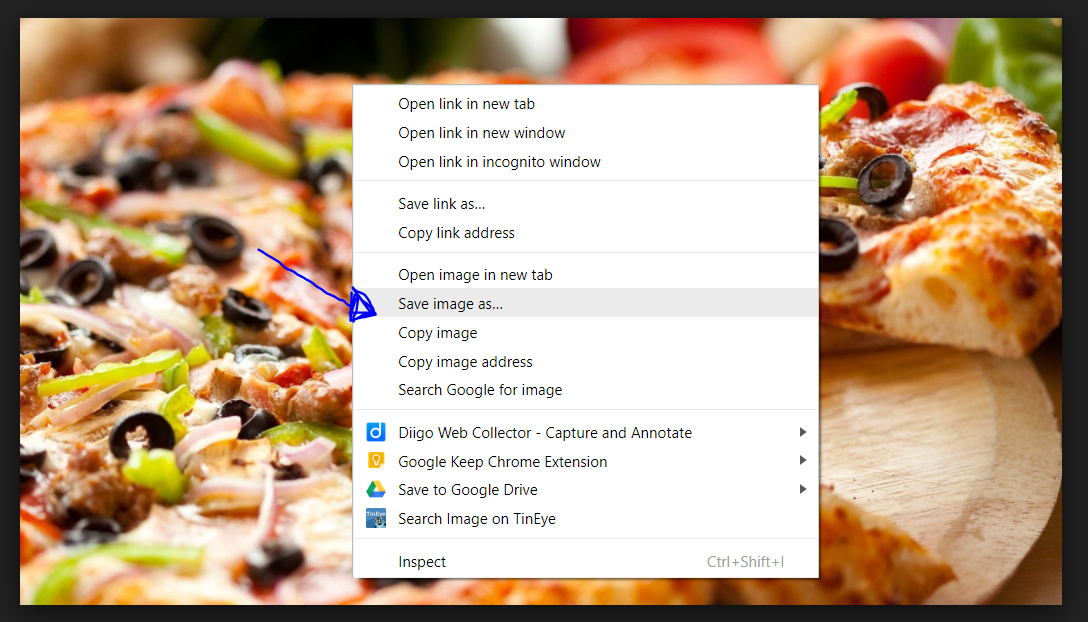The height and width of the screenshot is (622, 1088).
Task: Expand the Diigo Web Collector submenu arrow
Action: [x=803, y=432]
